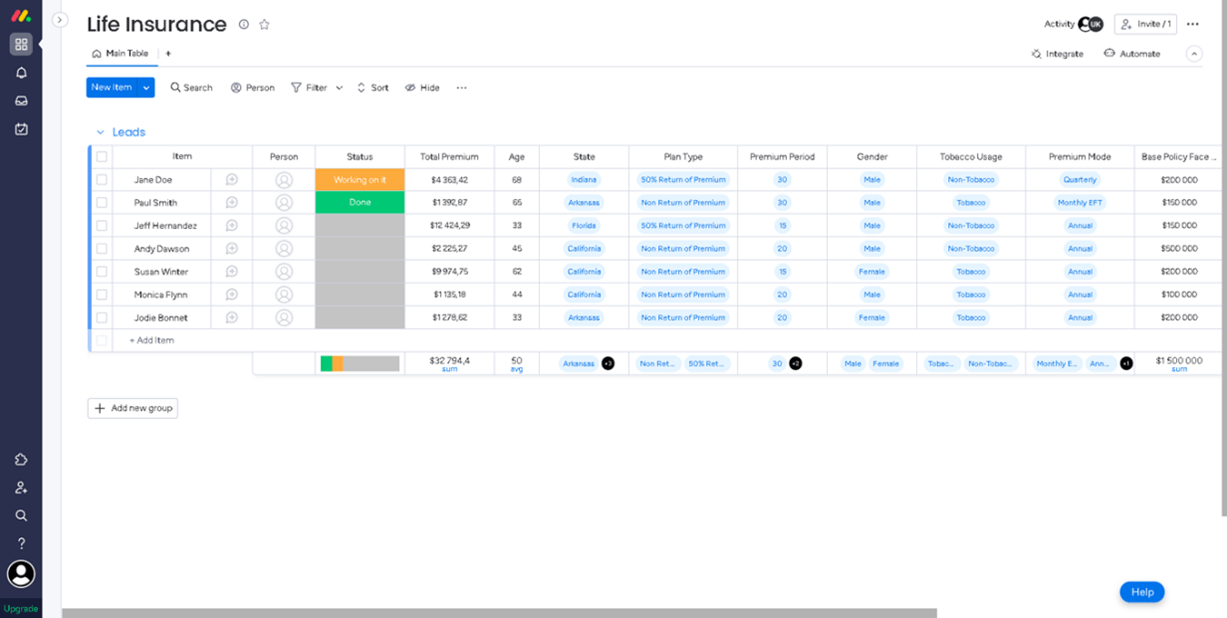Open empty status cell for Andy Dawson
Viewport: 1227px width, 618px height.
point(360,249)
